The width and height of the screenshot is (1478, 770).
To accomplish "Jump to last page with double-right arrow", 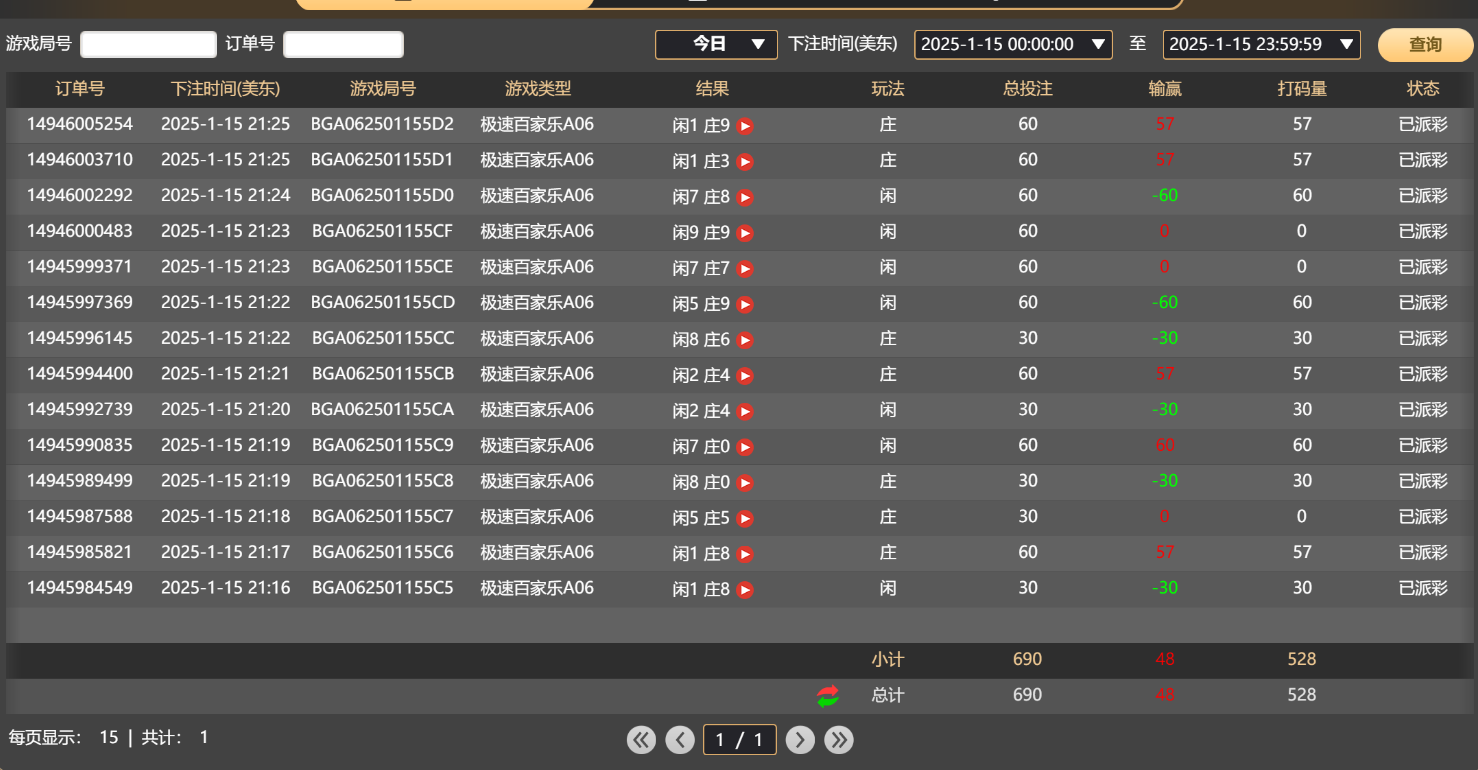I will (x=839, y=739).
